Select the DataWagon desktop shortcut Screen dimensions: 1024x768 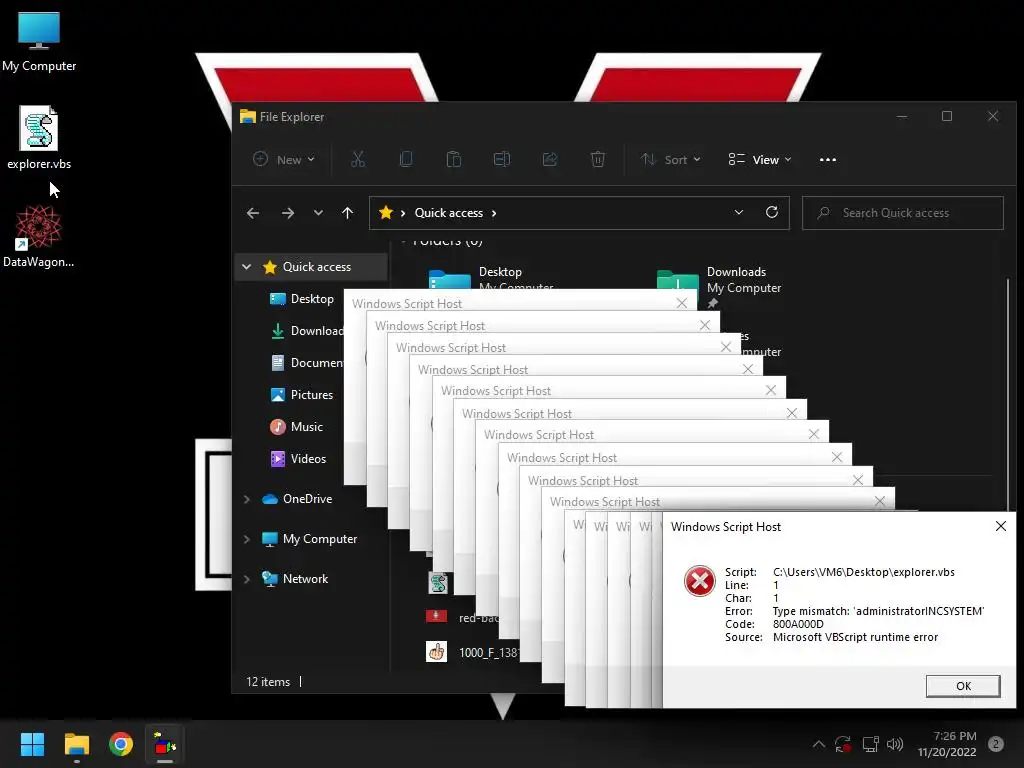tap(39, 236)
